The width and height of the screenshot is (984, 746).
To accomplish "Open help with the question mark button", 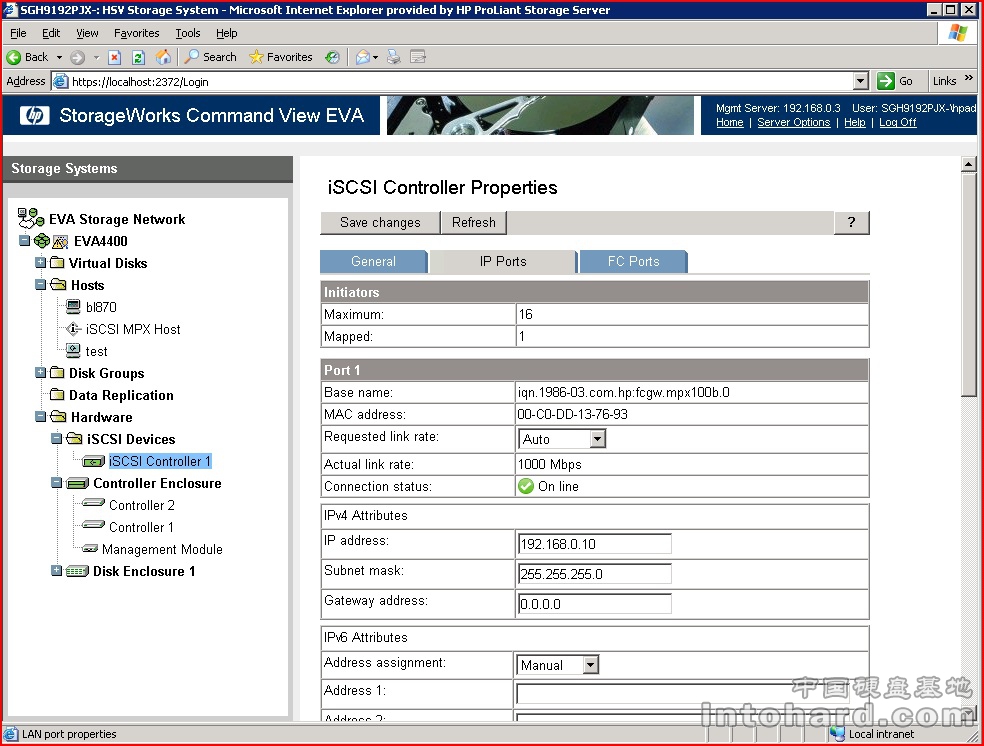I will click(852, 223).
